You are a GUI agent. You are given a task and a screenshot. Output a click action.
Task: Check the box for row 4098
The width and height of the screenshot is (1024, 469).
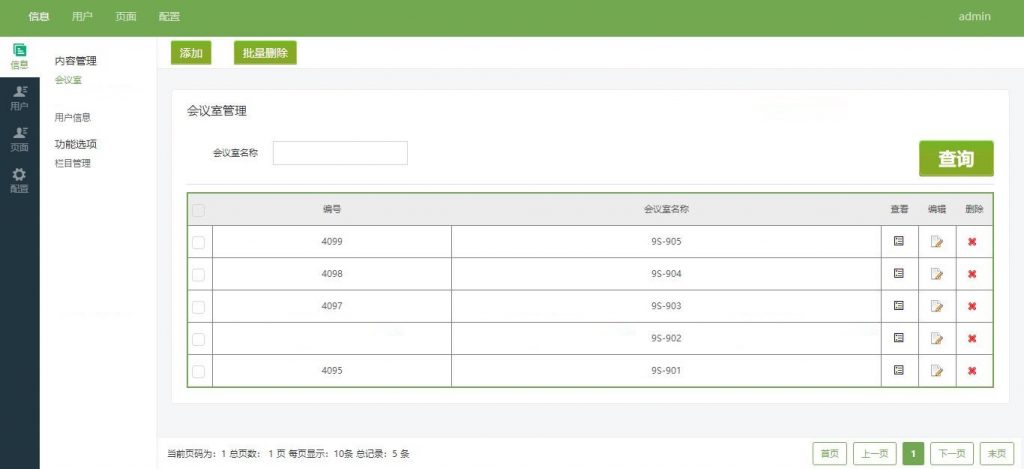pyautogui.click(x=199, y=275)
